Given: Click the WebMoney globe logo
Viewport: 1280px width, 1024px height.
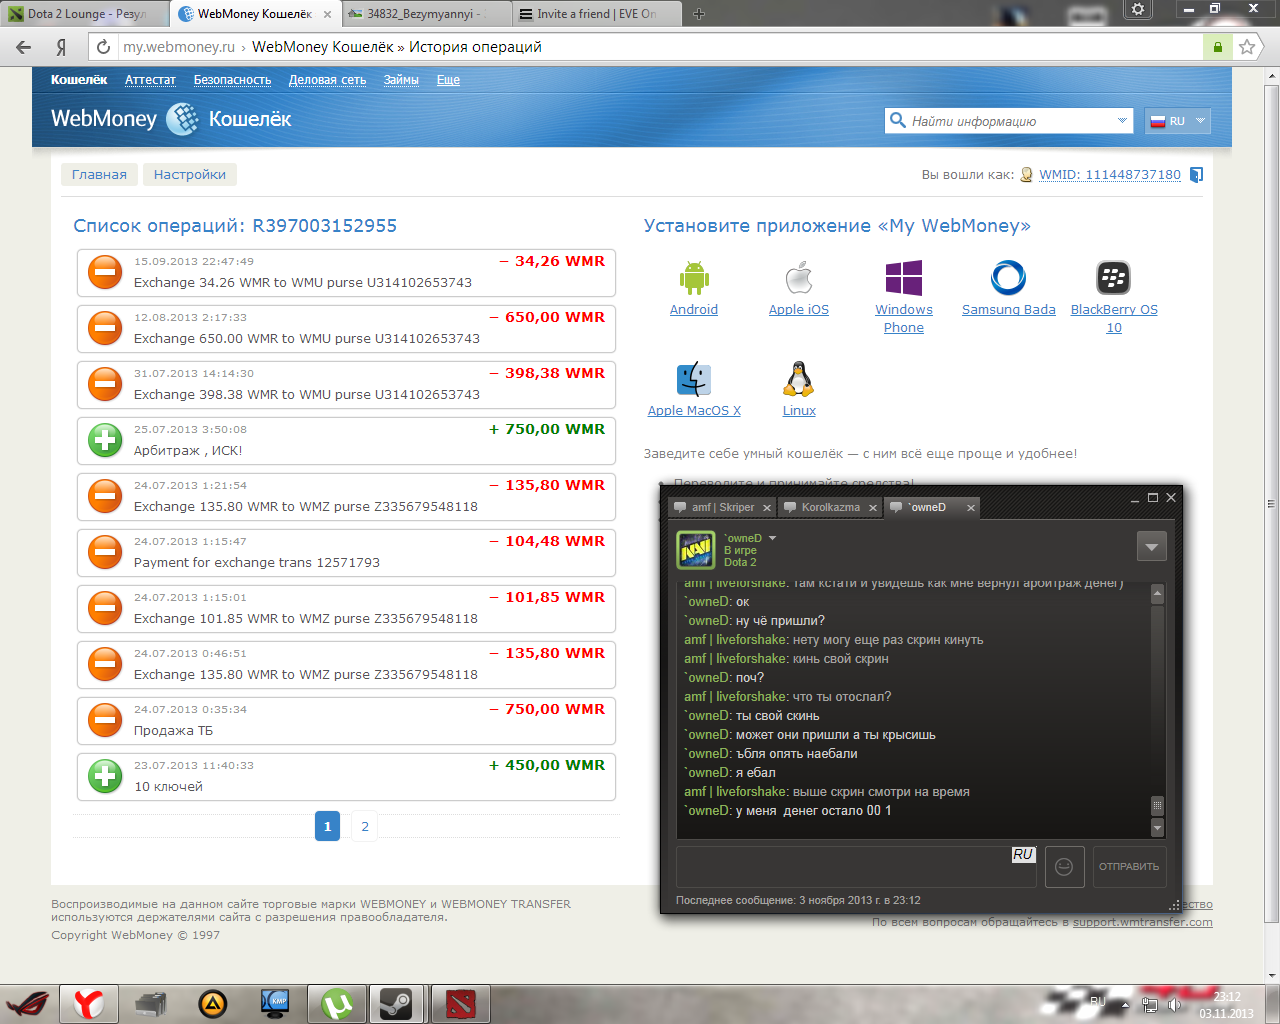Looking at the screenshot, I should 182,119.
